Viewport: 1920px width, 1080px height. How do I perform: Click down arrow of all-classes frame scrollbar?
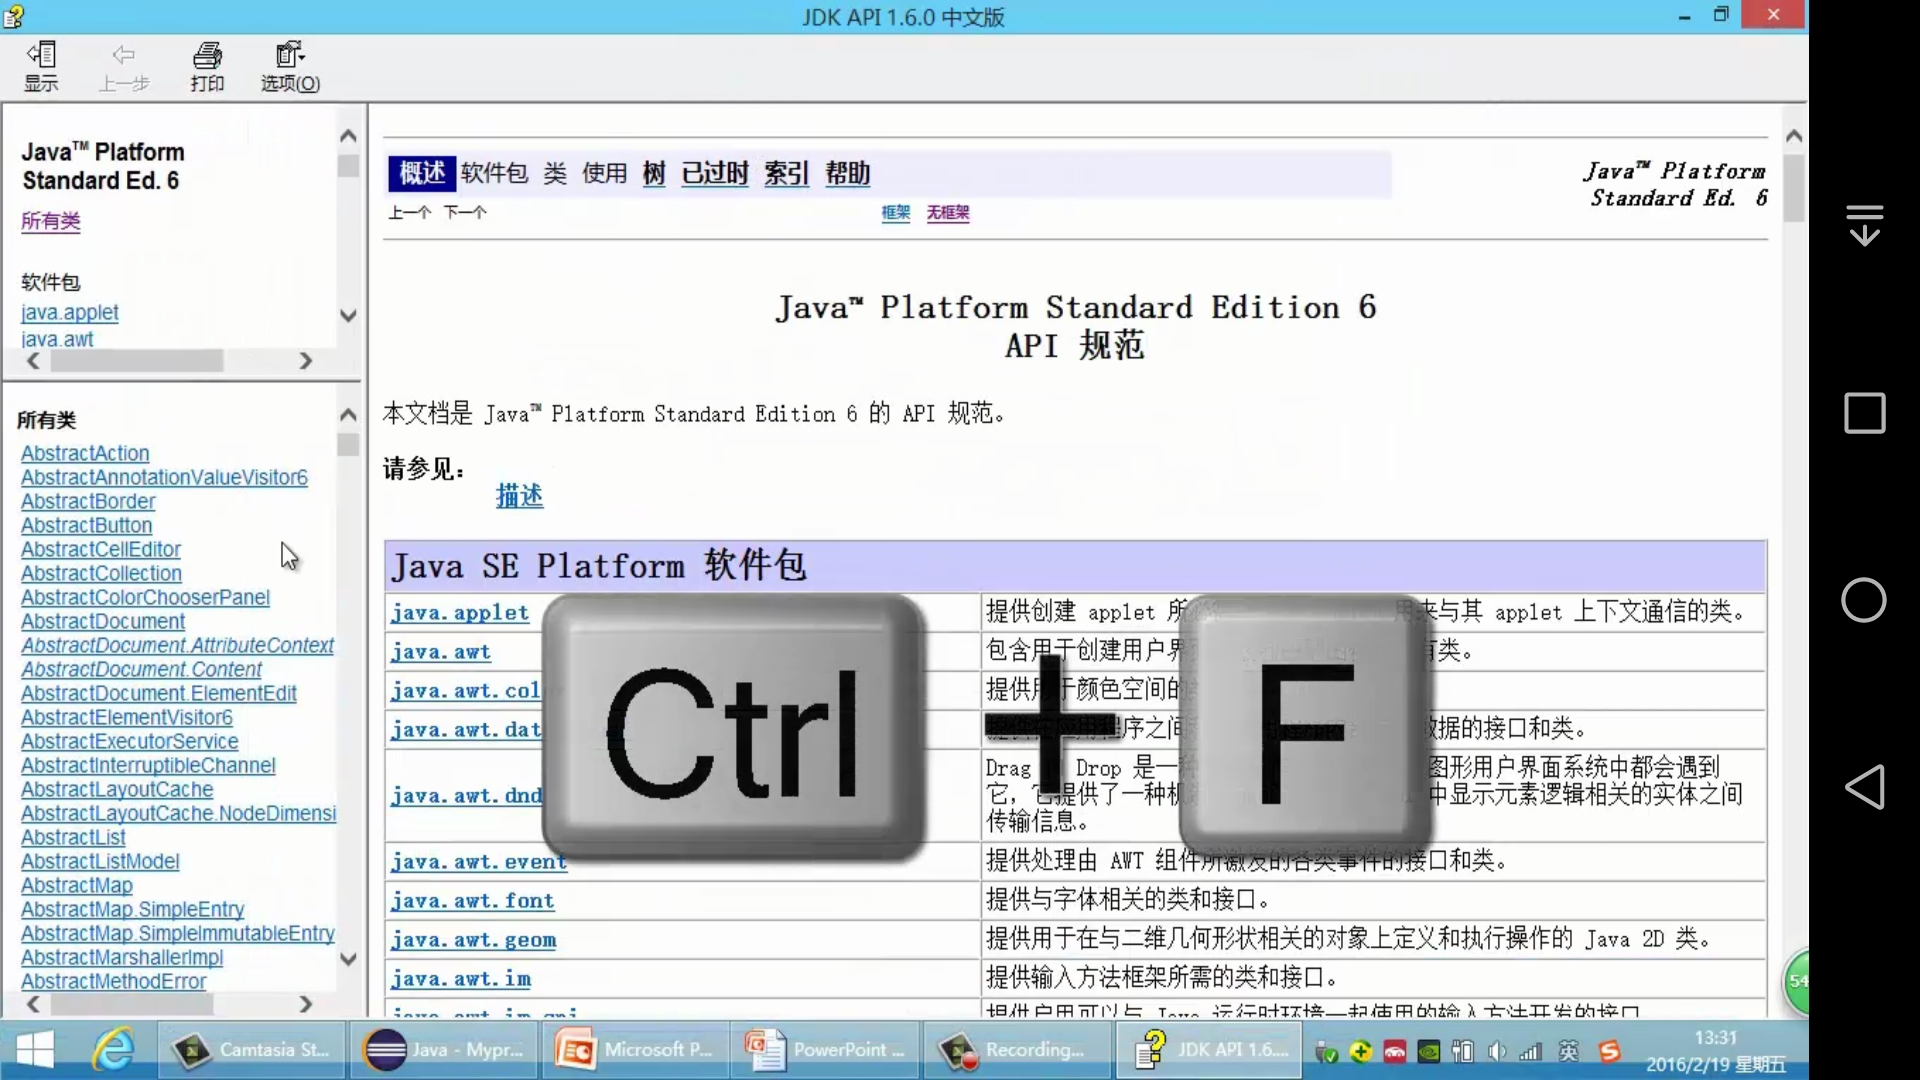[x=348, y=958]
